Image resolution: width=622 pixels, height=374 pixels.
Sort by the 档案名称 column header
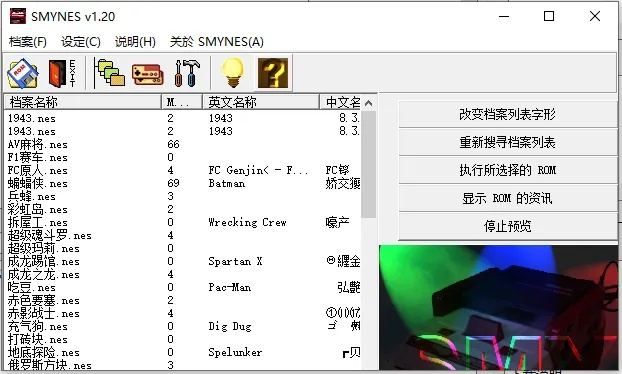click(x=83, y=102)
